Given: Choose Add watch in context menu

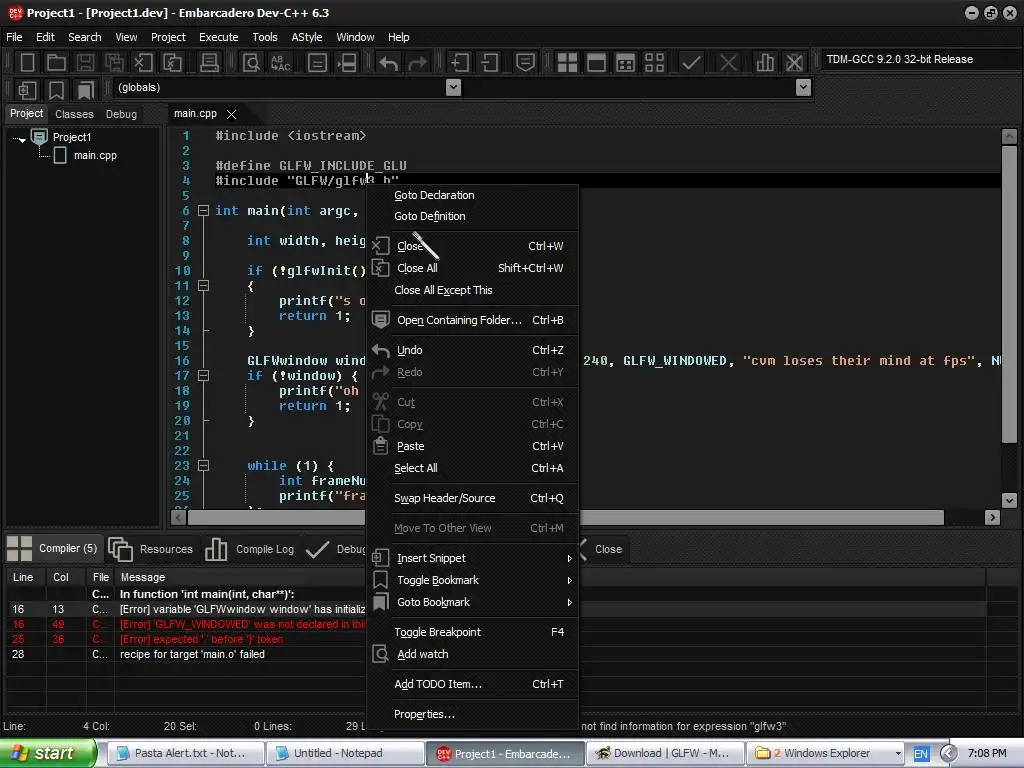Looking at the screenshot, I should [472, 654].
